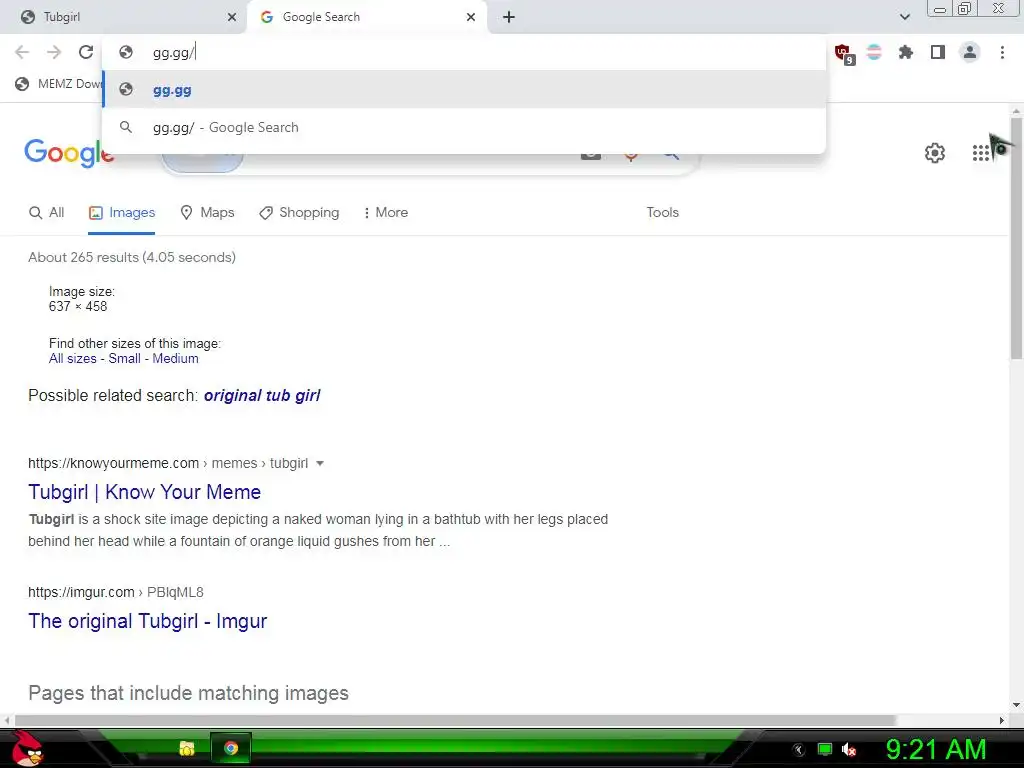Open the Chrome three-dot menu
This screenshot has height=768, width=1024.
[x=1002, y=52]
